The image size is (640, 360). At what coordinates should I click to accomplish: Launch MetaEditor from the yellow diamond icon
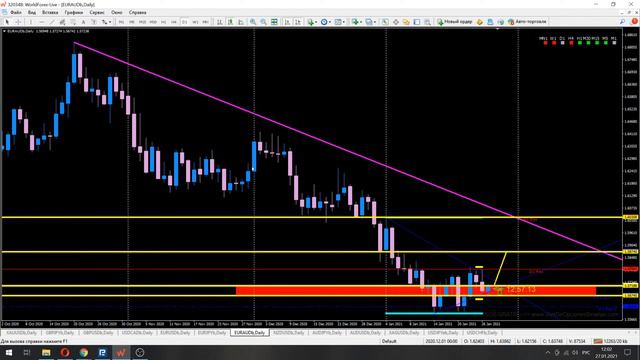(x=480, y=22)
